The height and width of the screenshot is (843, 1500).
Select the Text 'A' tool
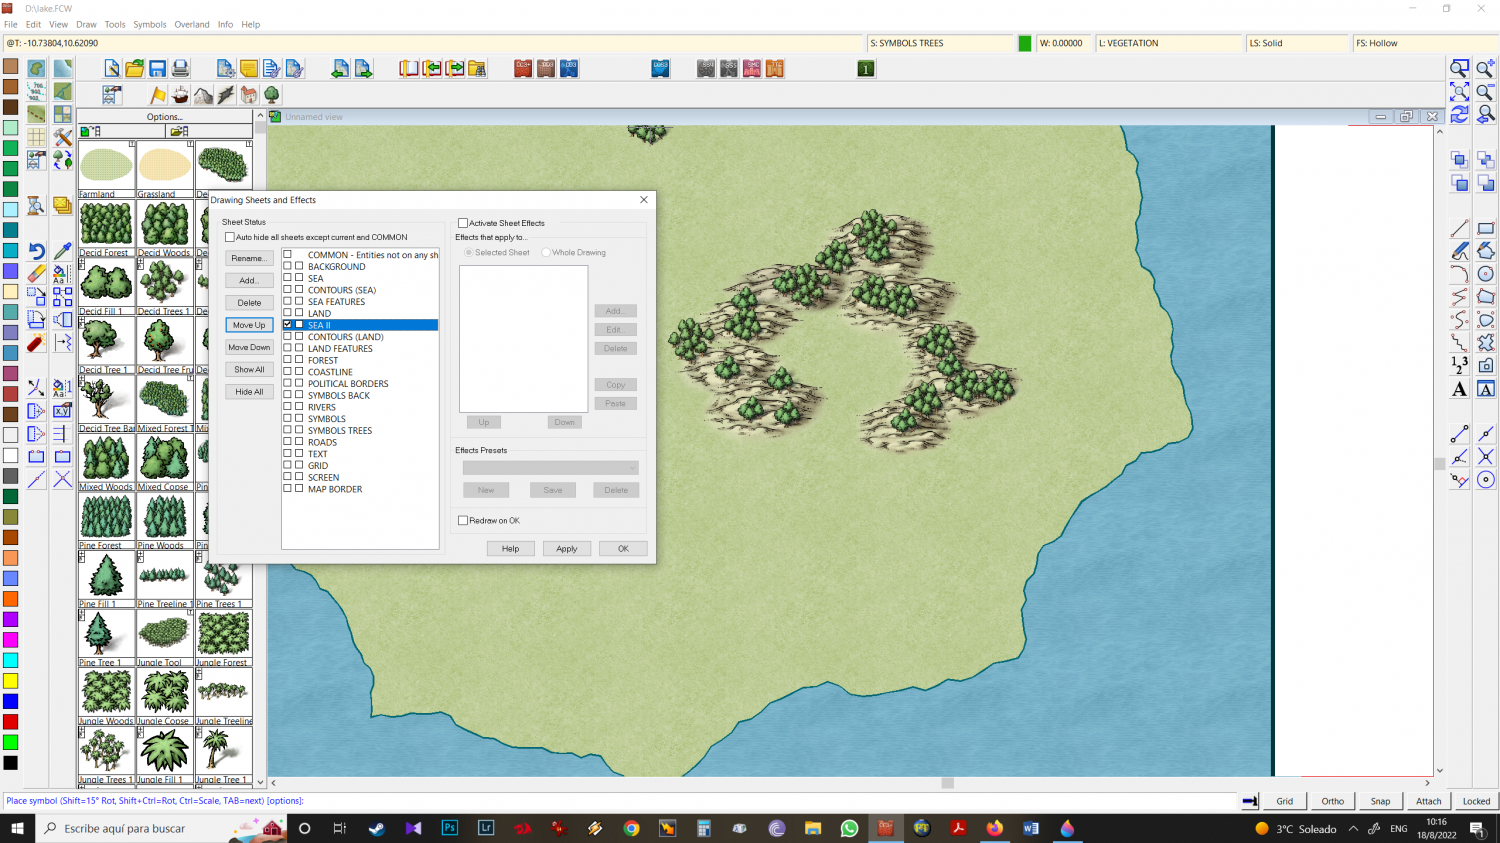point(1460,389)
